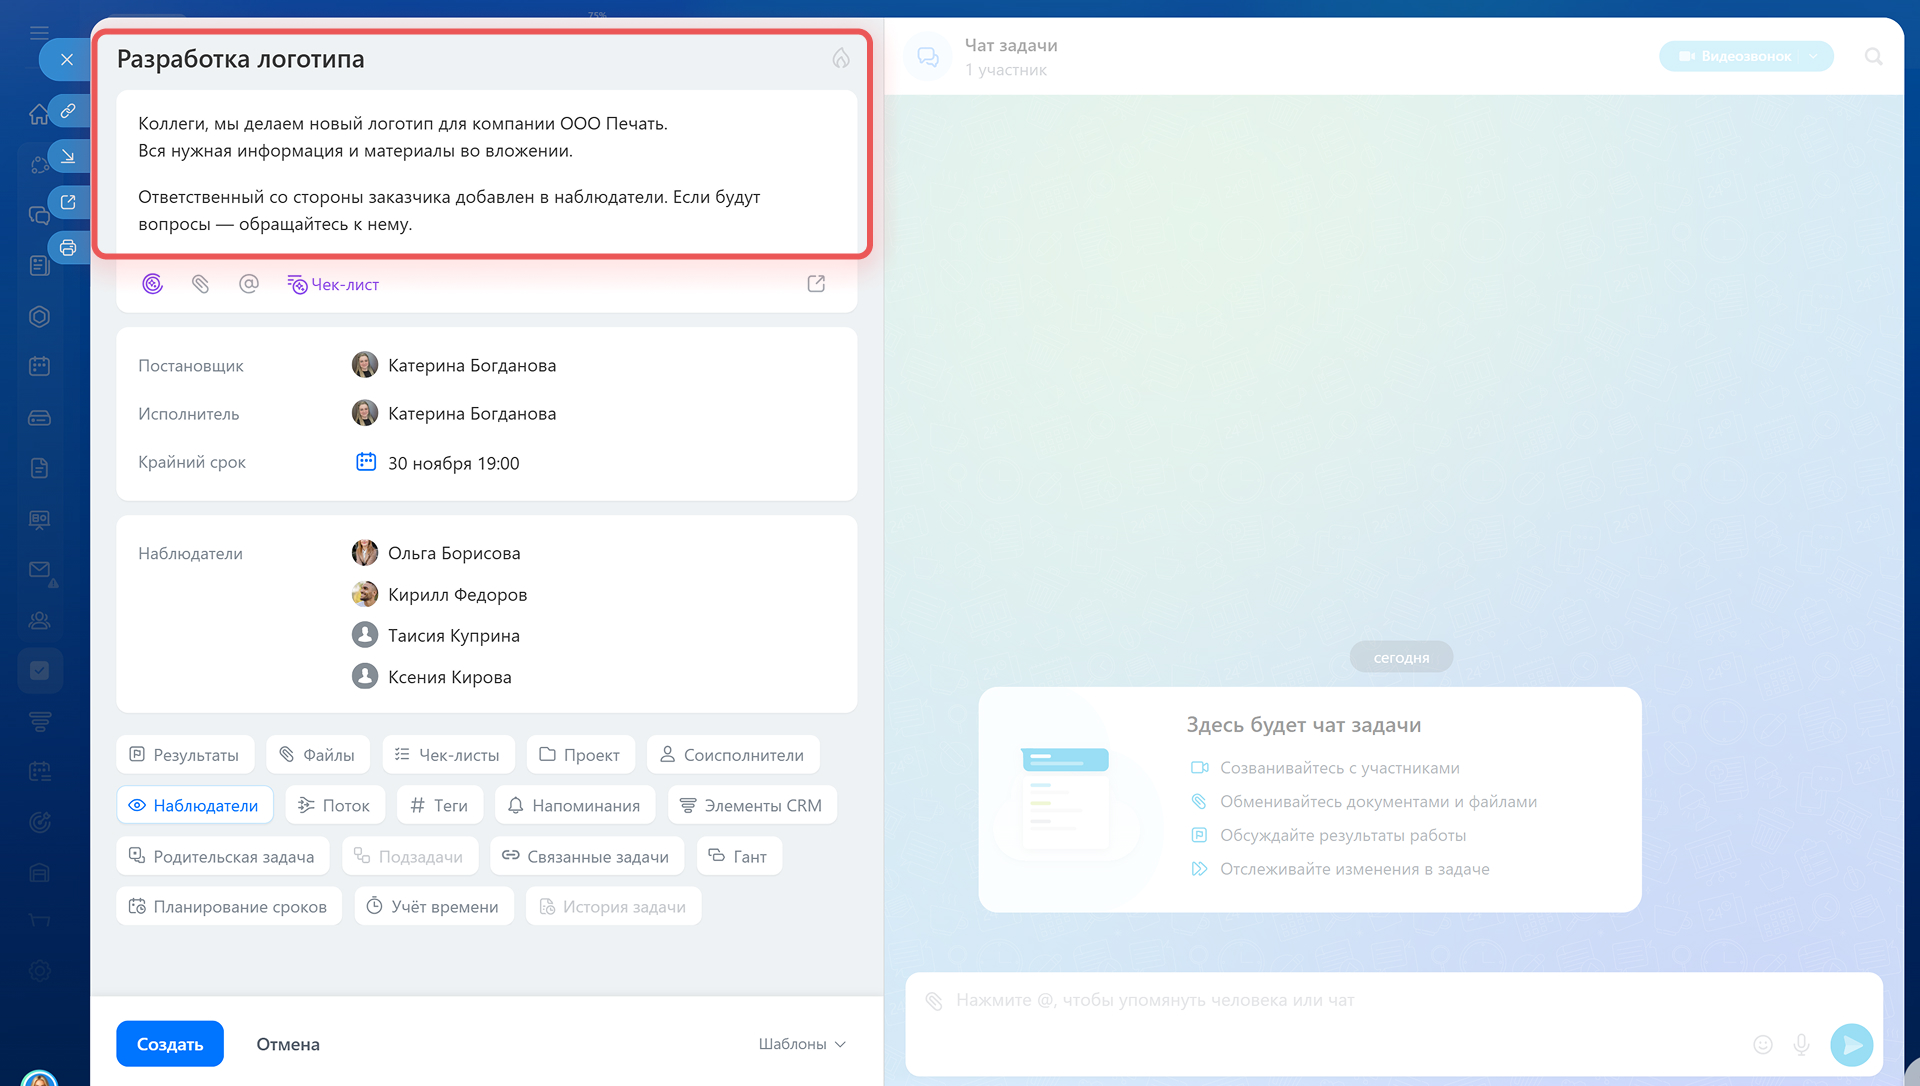Select the Элементы CRM chip
The height and width of the screenshot is (1086, 1920).
[x=751, y=805]
